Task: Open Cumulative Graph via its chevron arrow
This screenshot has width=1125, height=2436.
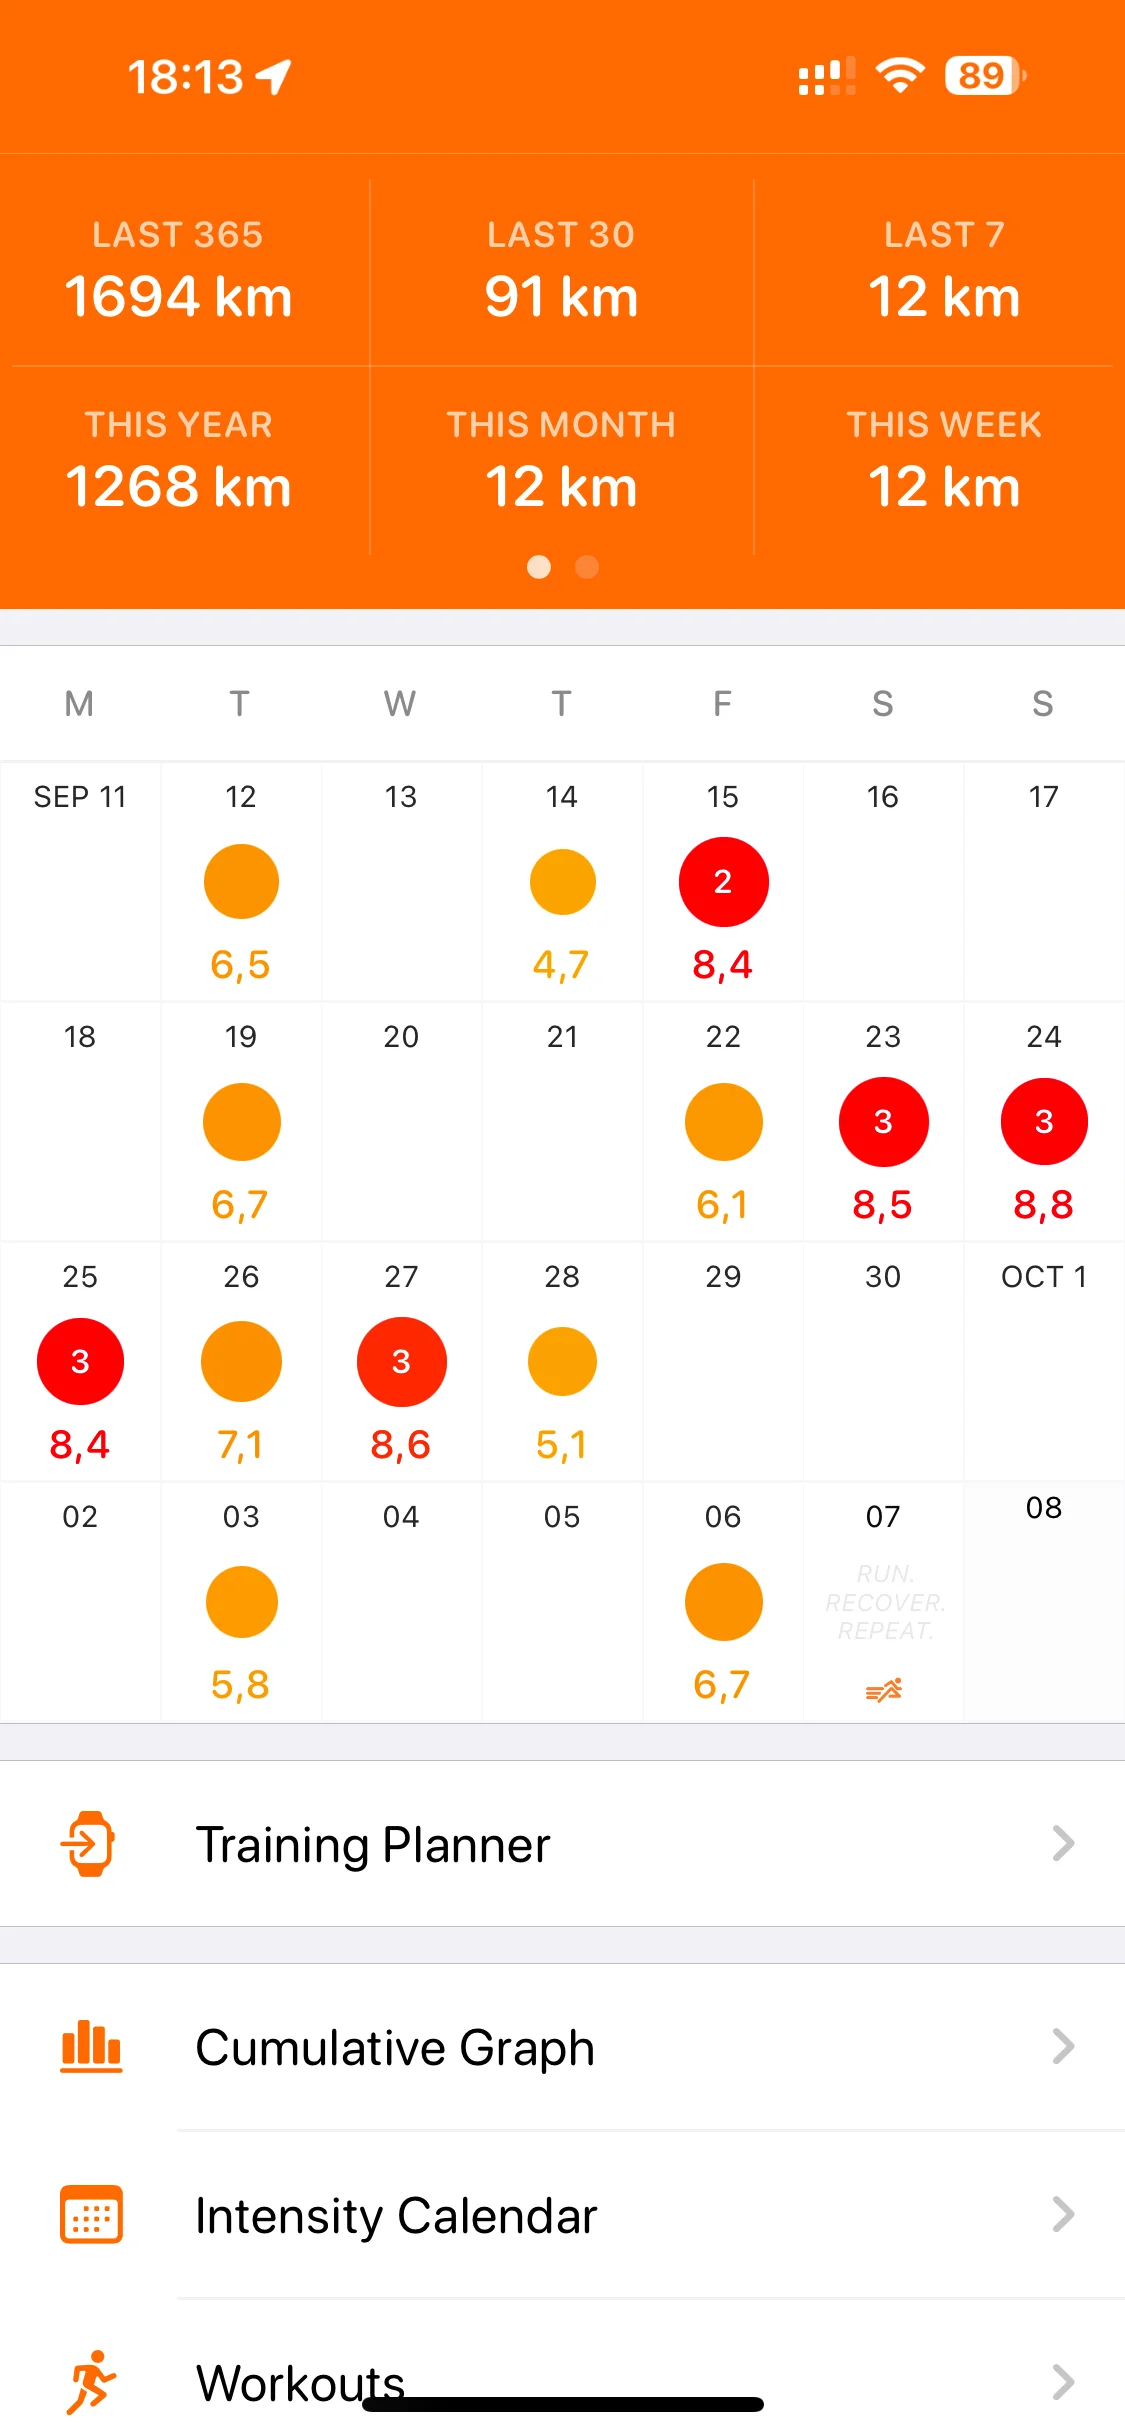Action: pyautogui.click(x=1063, y=2046)
